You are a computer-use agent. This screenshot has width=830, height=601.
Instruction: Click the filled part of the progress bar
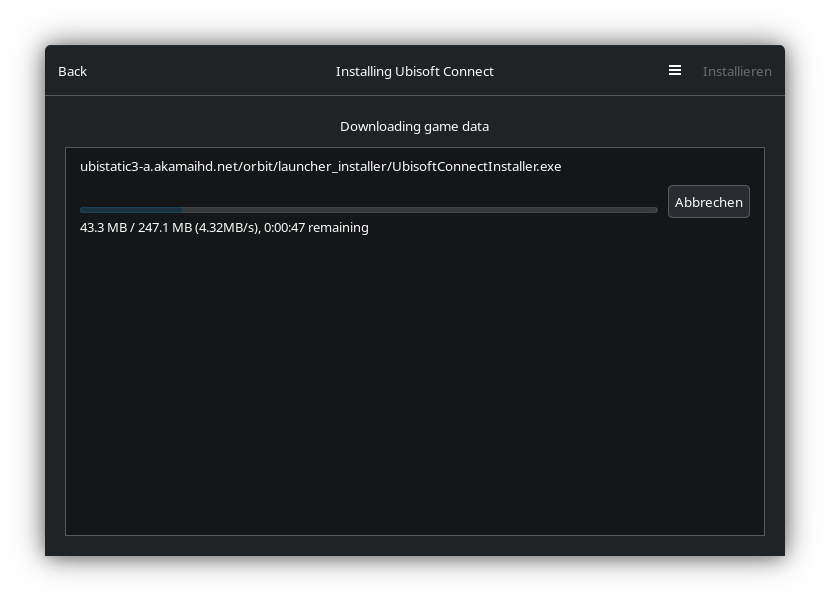coord(130,210)
